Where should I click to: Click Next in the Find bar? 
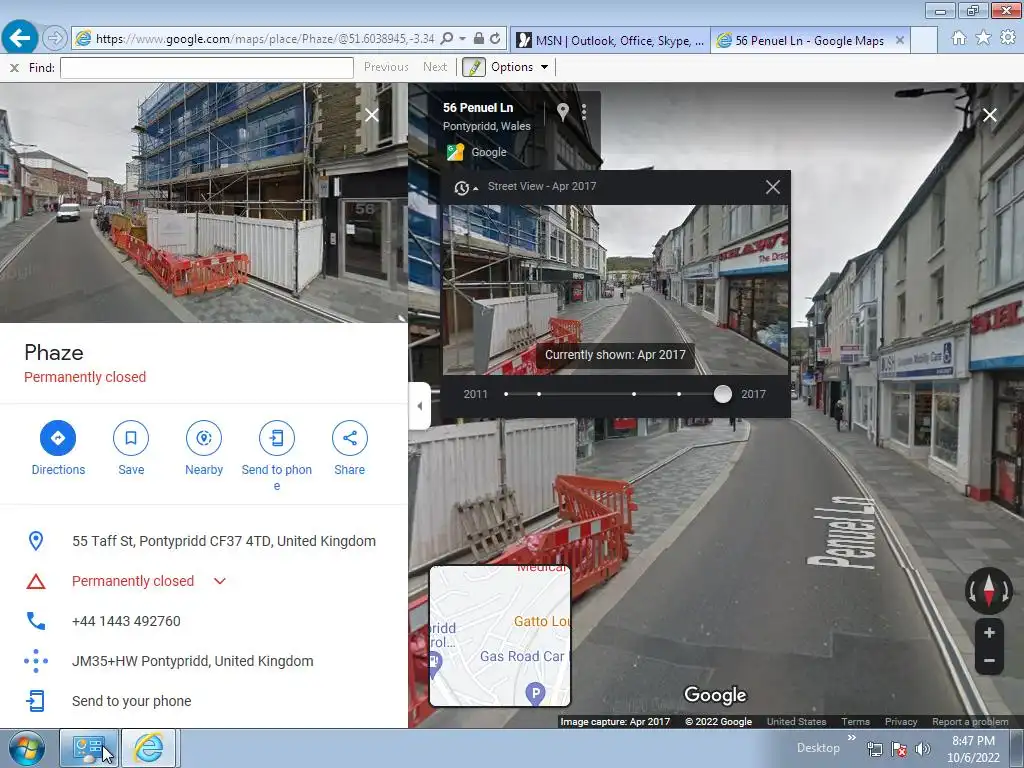[435, 67]
